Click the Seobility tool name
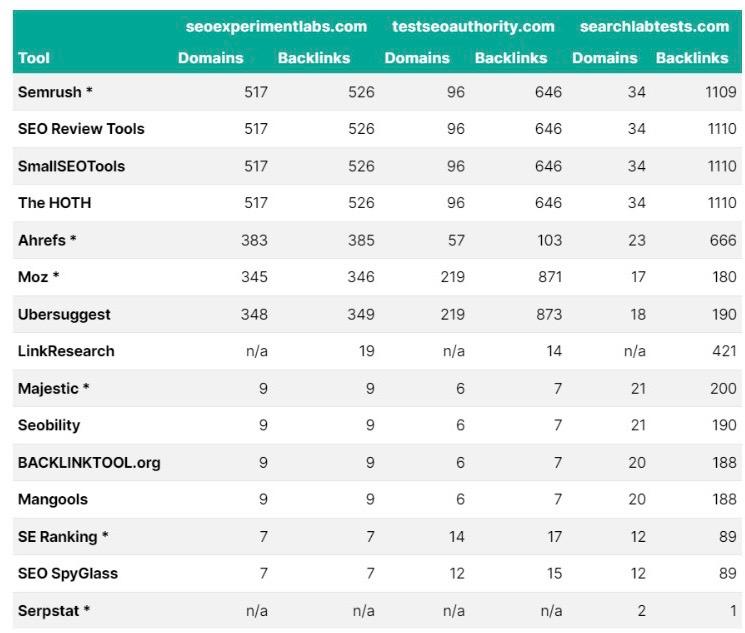Viewport: 745px width, 633px height. point(49,425)
